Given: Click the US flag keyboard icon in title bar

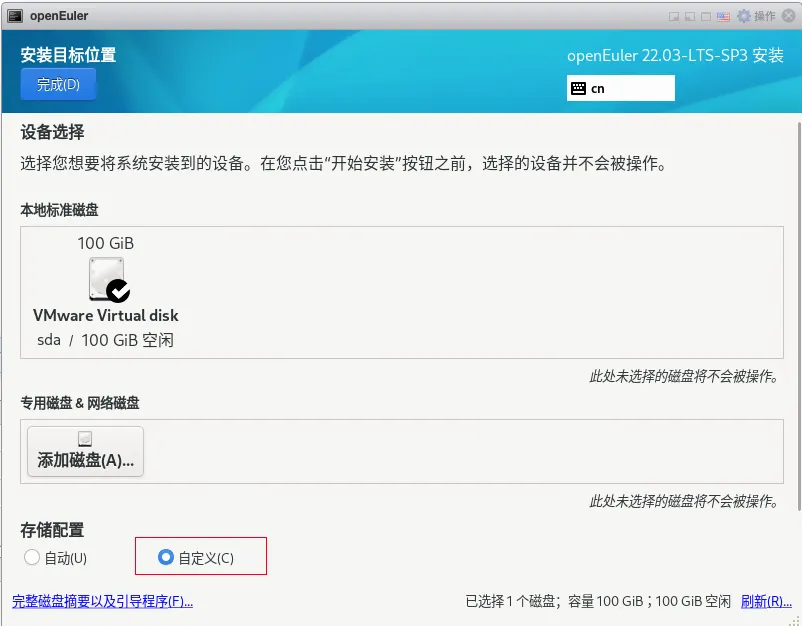Looking at the screenshot, I should (x=721, y=15).
